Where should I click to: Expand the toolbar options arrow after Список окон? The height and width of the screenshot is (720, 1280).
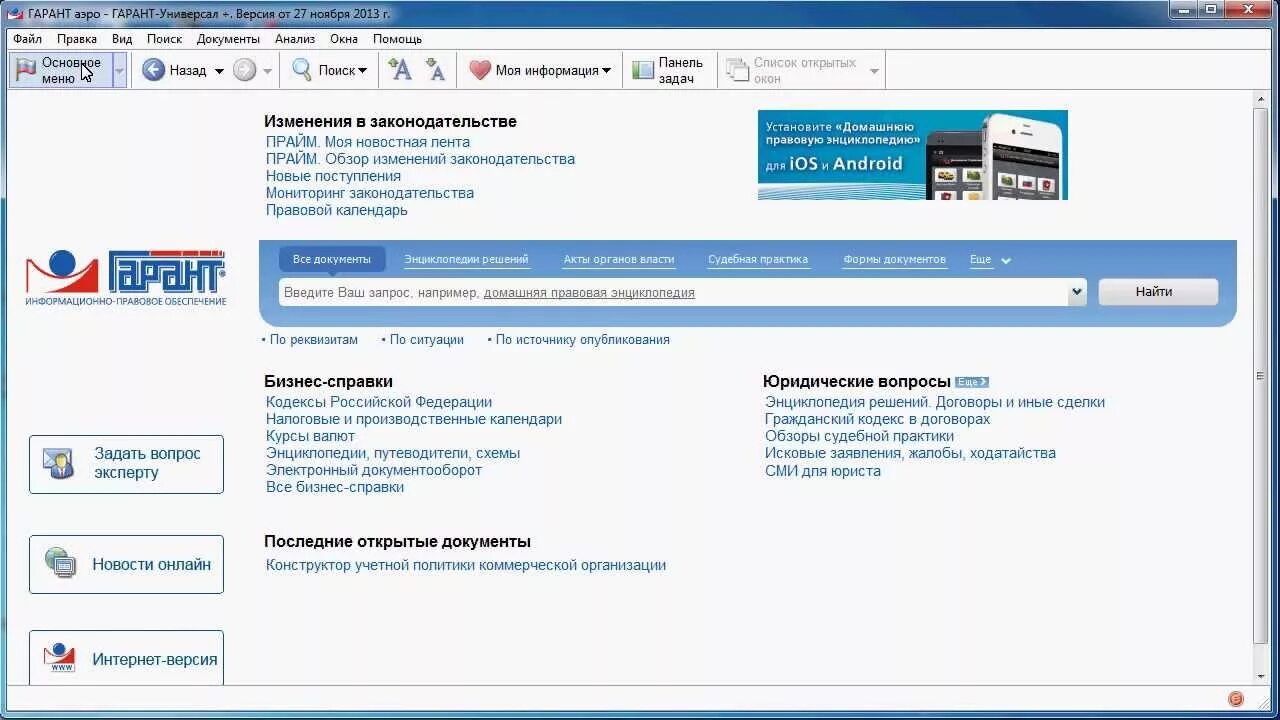click(x=874, y=71)
